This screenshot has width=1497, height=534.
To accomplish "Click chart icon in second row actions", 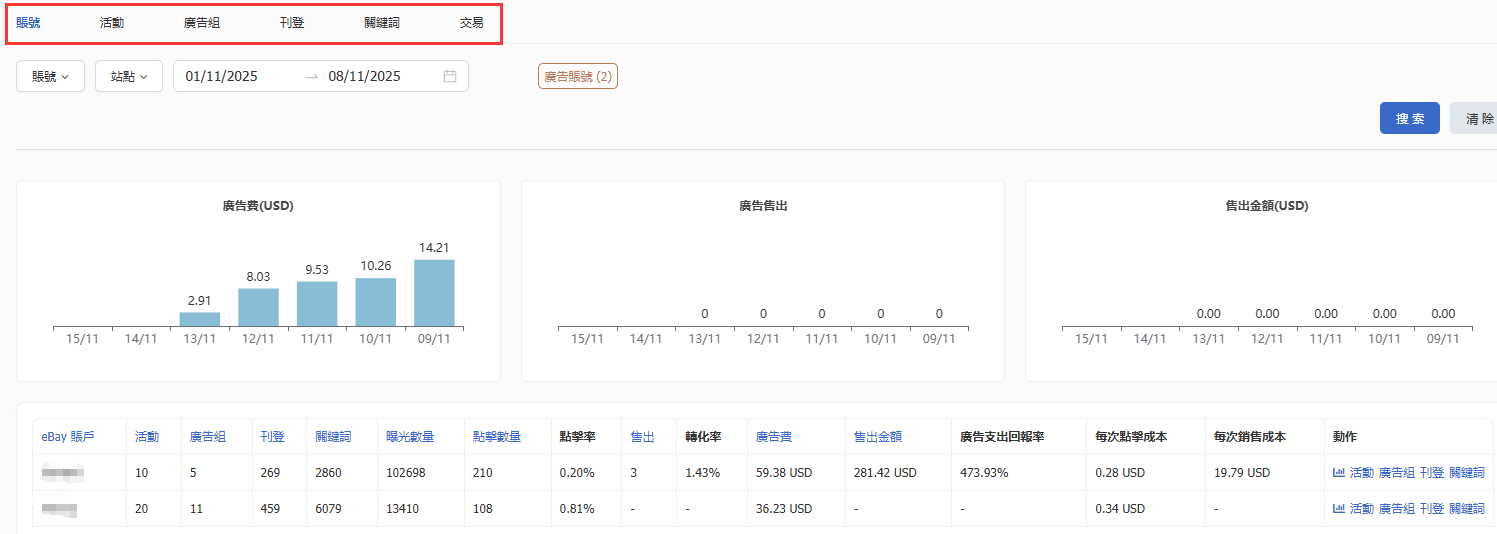I will pos(1339,508).
